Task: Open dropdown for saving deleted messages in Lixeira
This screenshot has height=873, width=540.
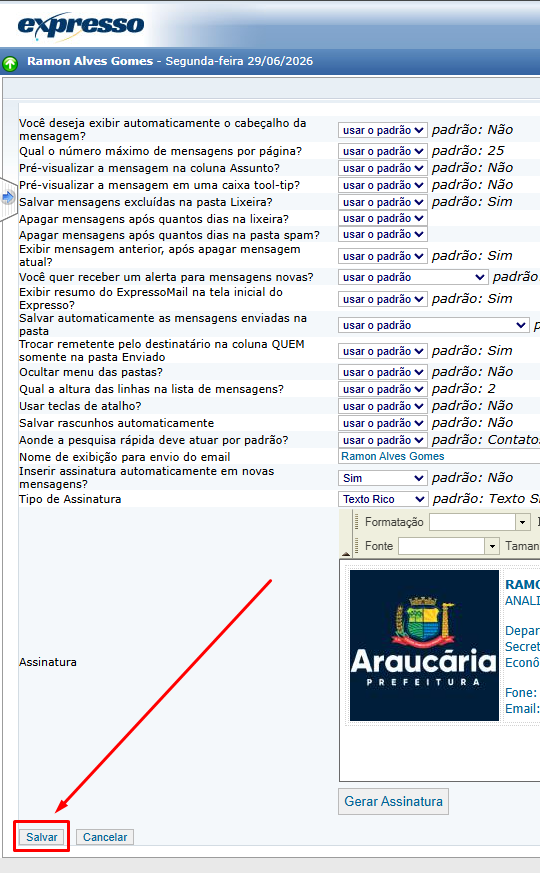Action: 382,202
